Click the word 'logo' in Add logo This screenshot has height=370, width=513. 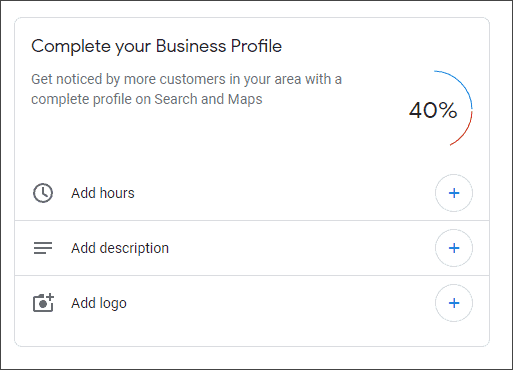(x=113, y=304)
